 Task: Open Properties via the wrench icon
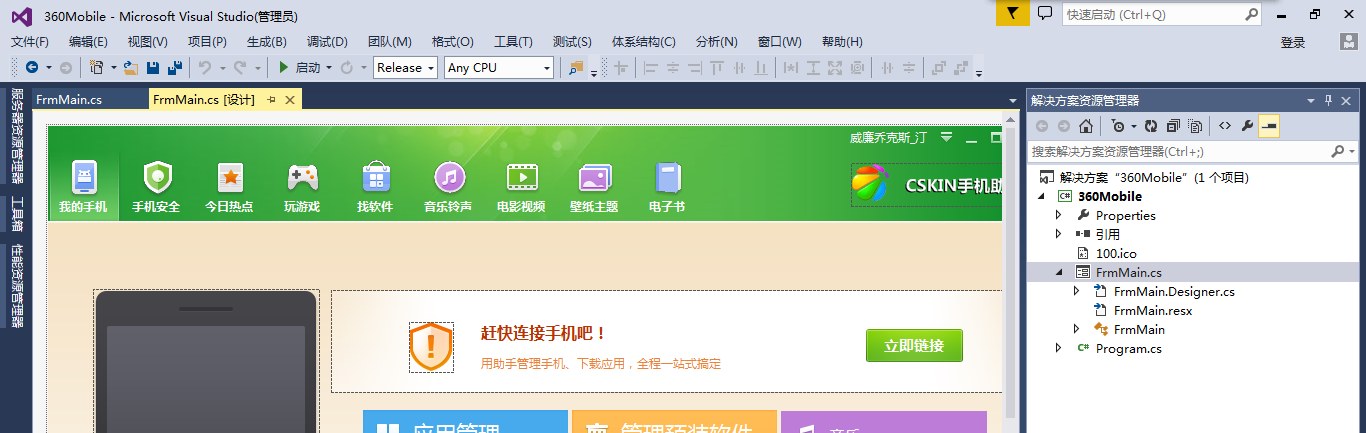coord(1246,126)
